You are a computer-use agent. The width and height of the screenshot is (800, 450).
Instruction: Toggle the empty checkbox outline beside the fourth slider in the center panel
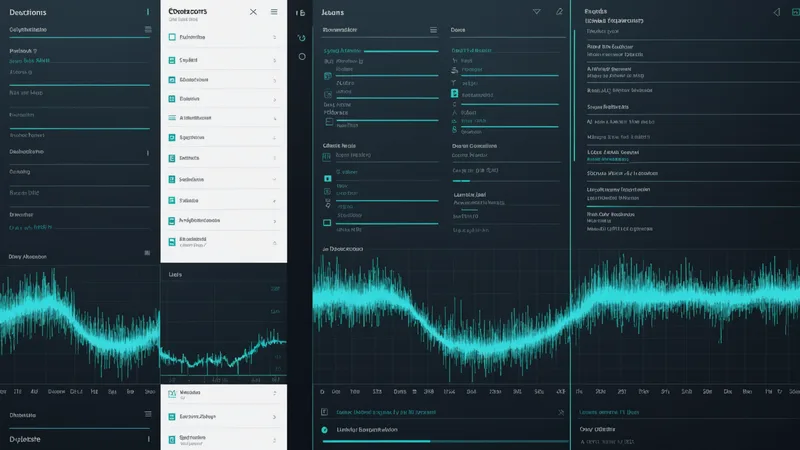tap(329, 122)
